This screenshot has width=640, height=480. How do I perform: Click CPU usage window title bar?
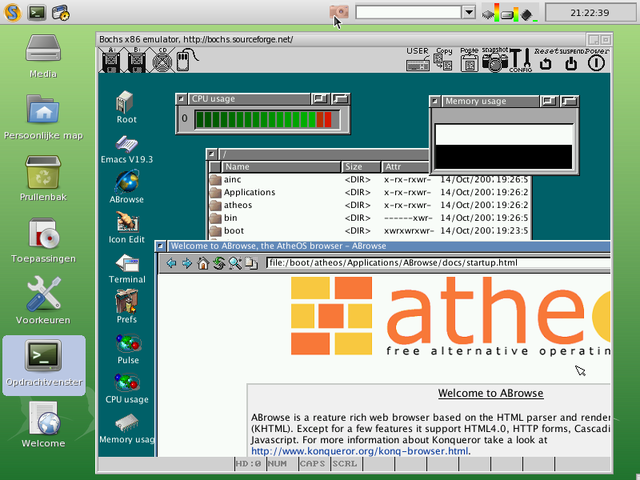pos(249,99)
